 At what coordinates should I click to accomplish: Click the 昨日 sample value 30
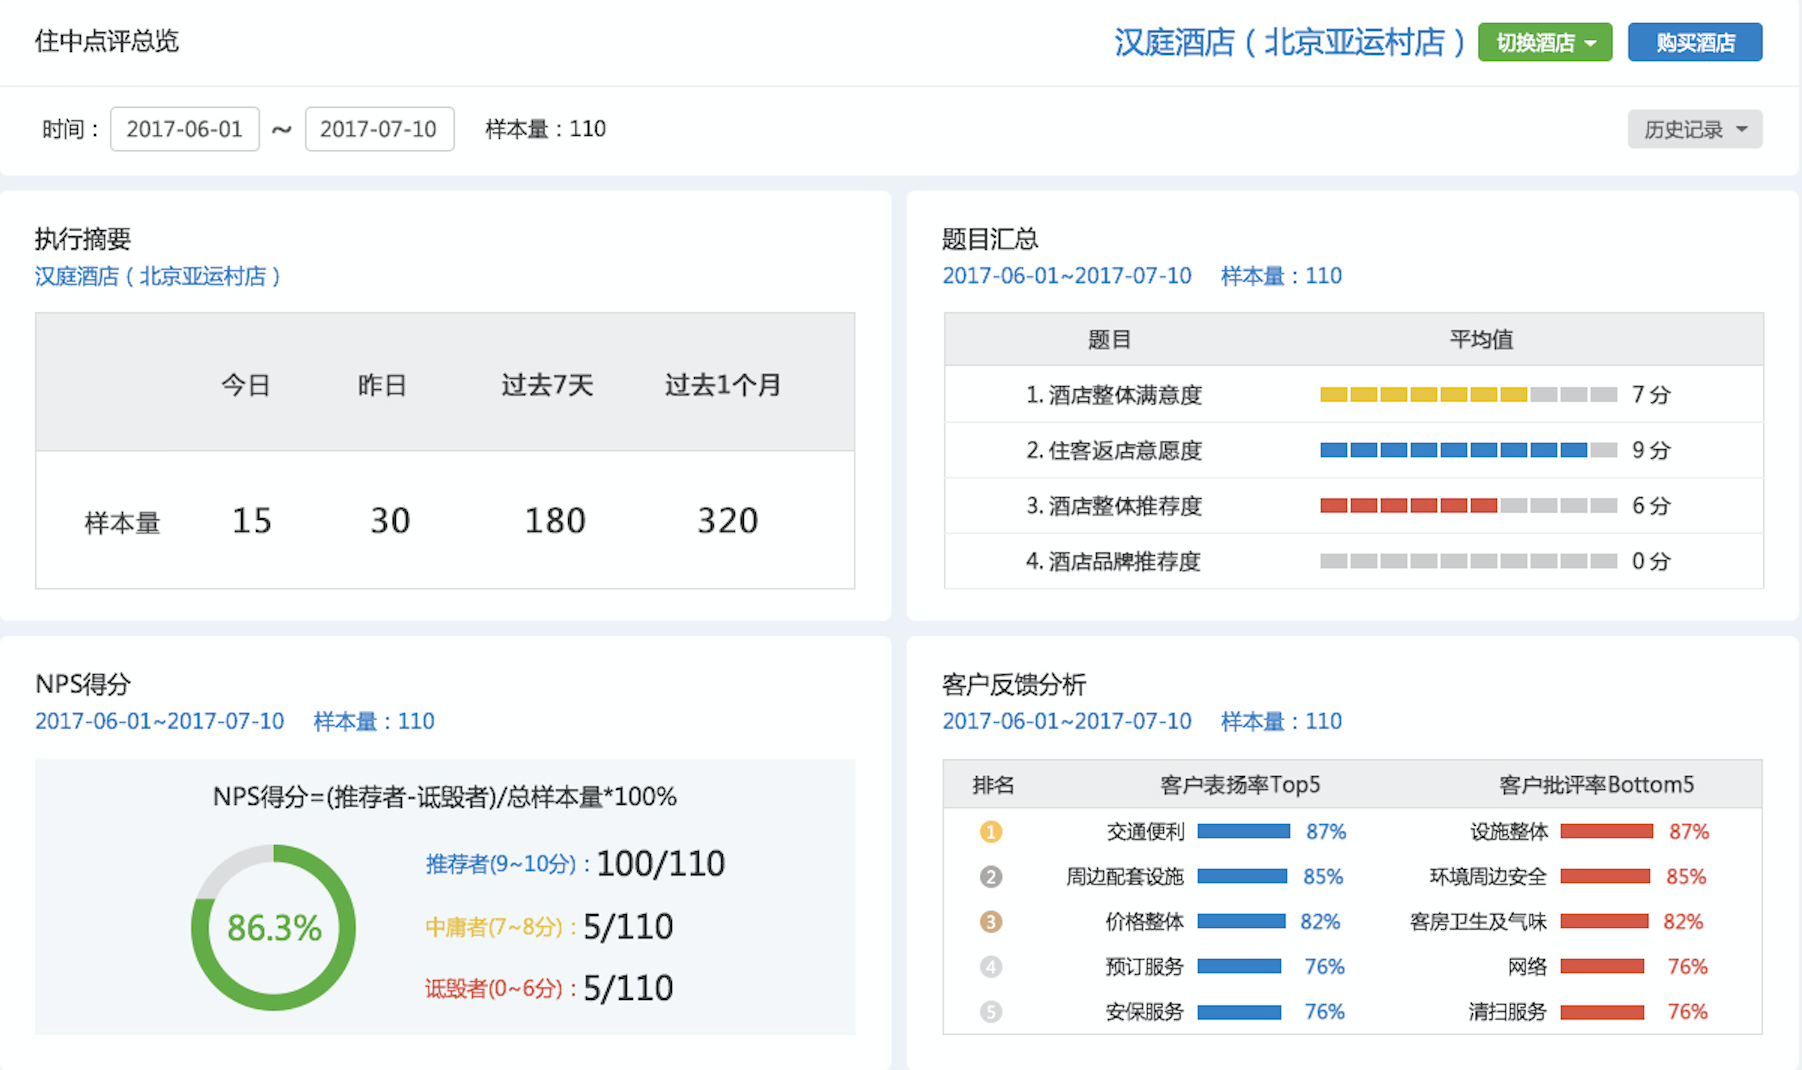pos(390,521)
